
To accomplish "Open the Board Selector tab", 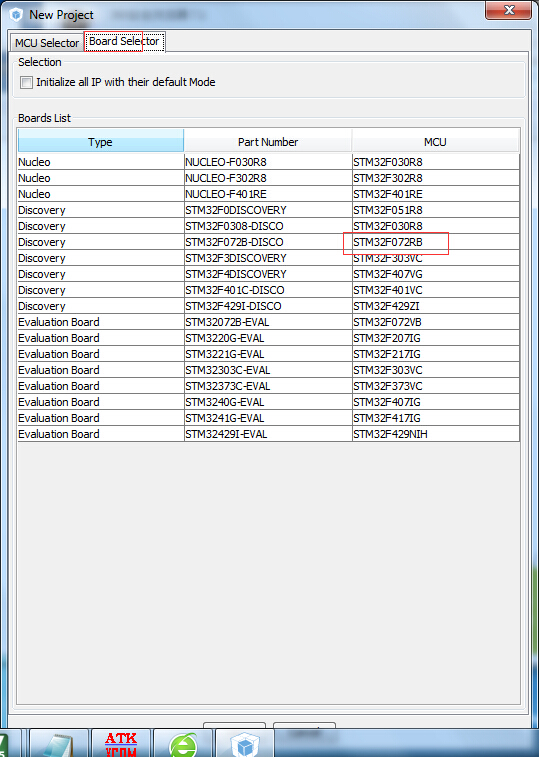I will 124,42.
